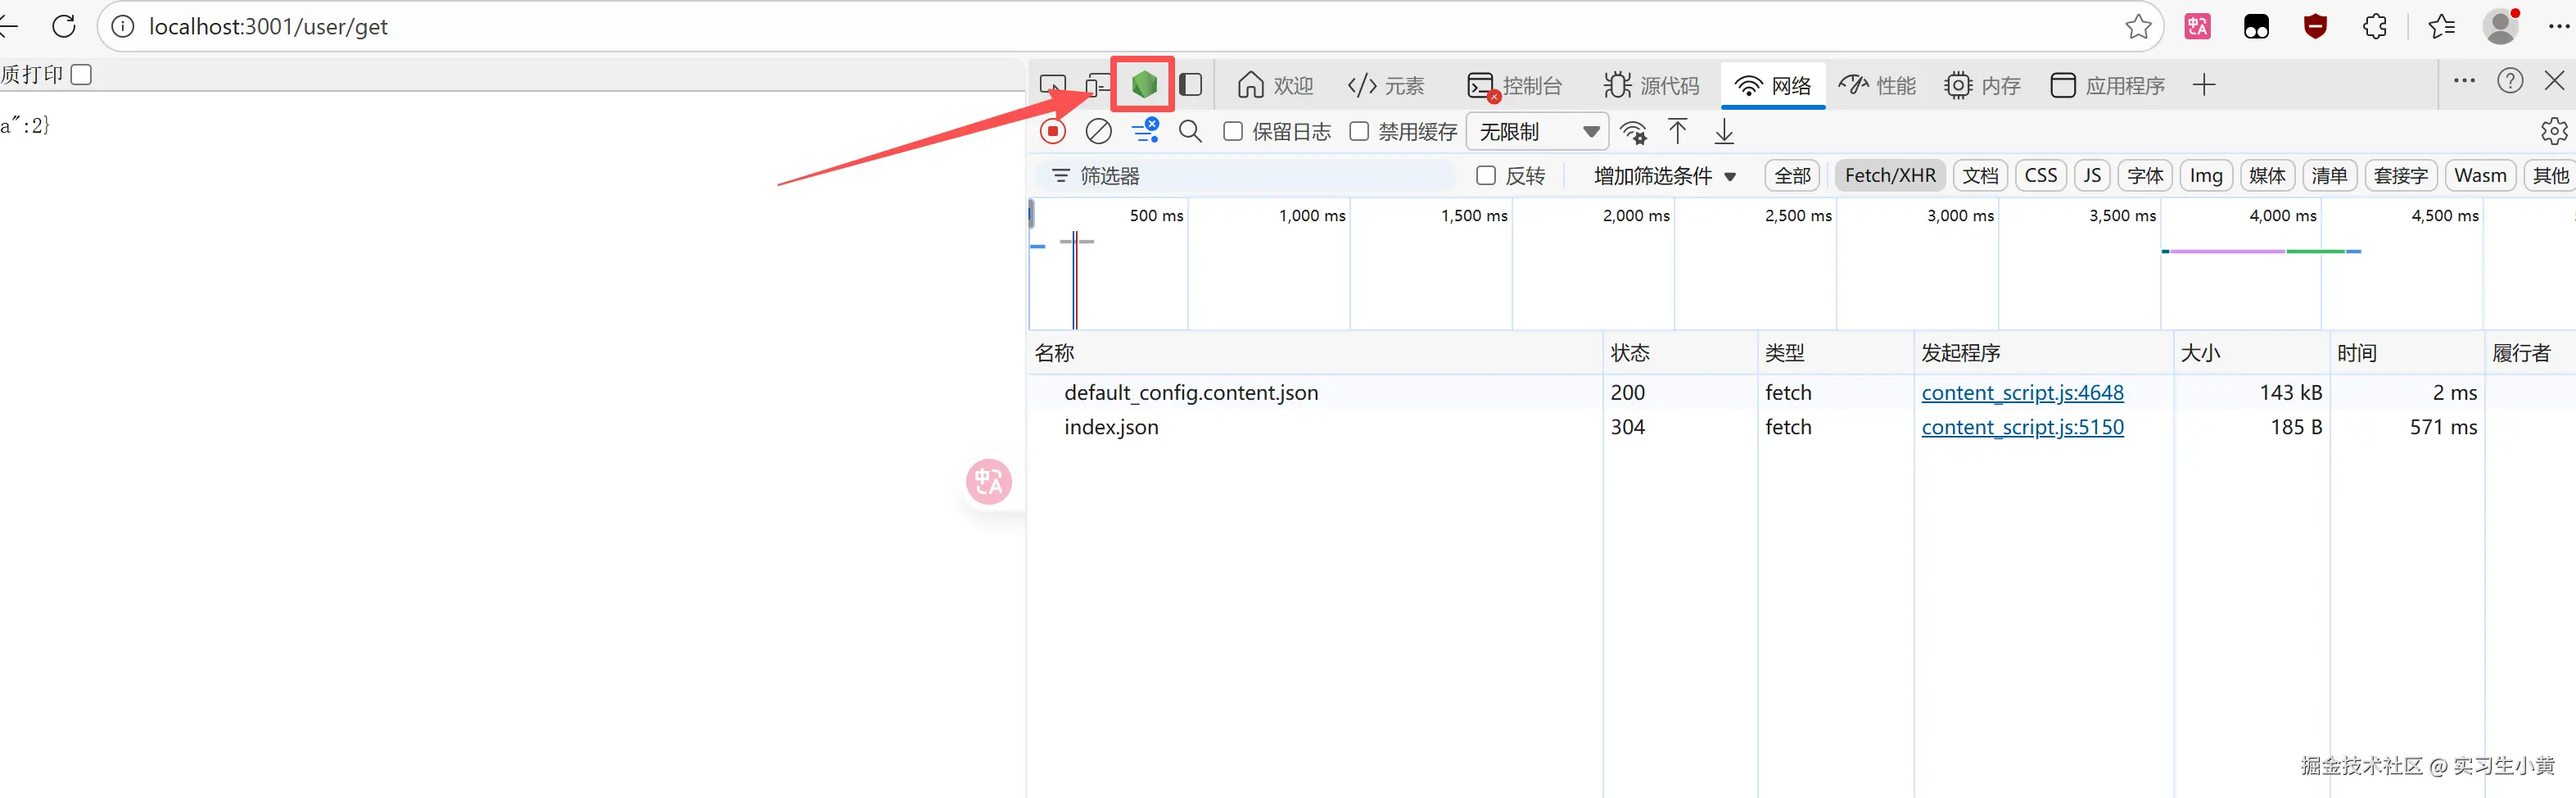Open the customize DevTools ellipsis menu
Viewport: 2576px width, 798px height.
(x=2464, y=81)
